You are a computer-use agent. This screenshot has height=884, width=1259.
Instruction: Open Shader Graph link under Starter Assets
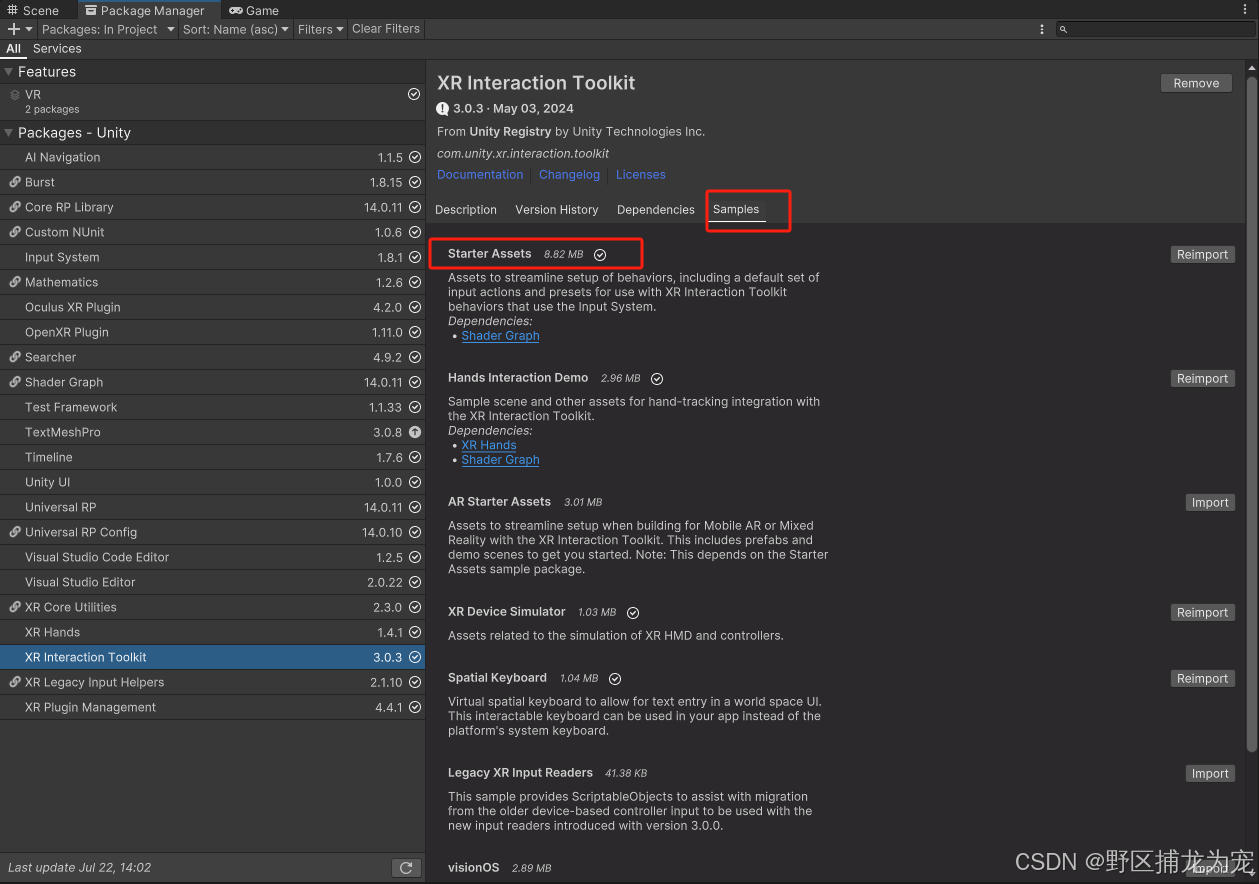tap(500, 336)
